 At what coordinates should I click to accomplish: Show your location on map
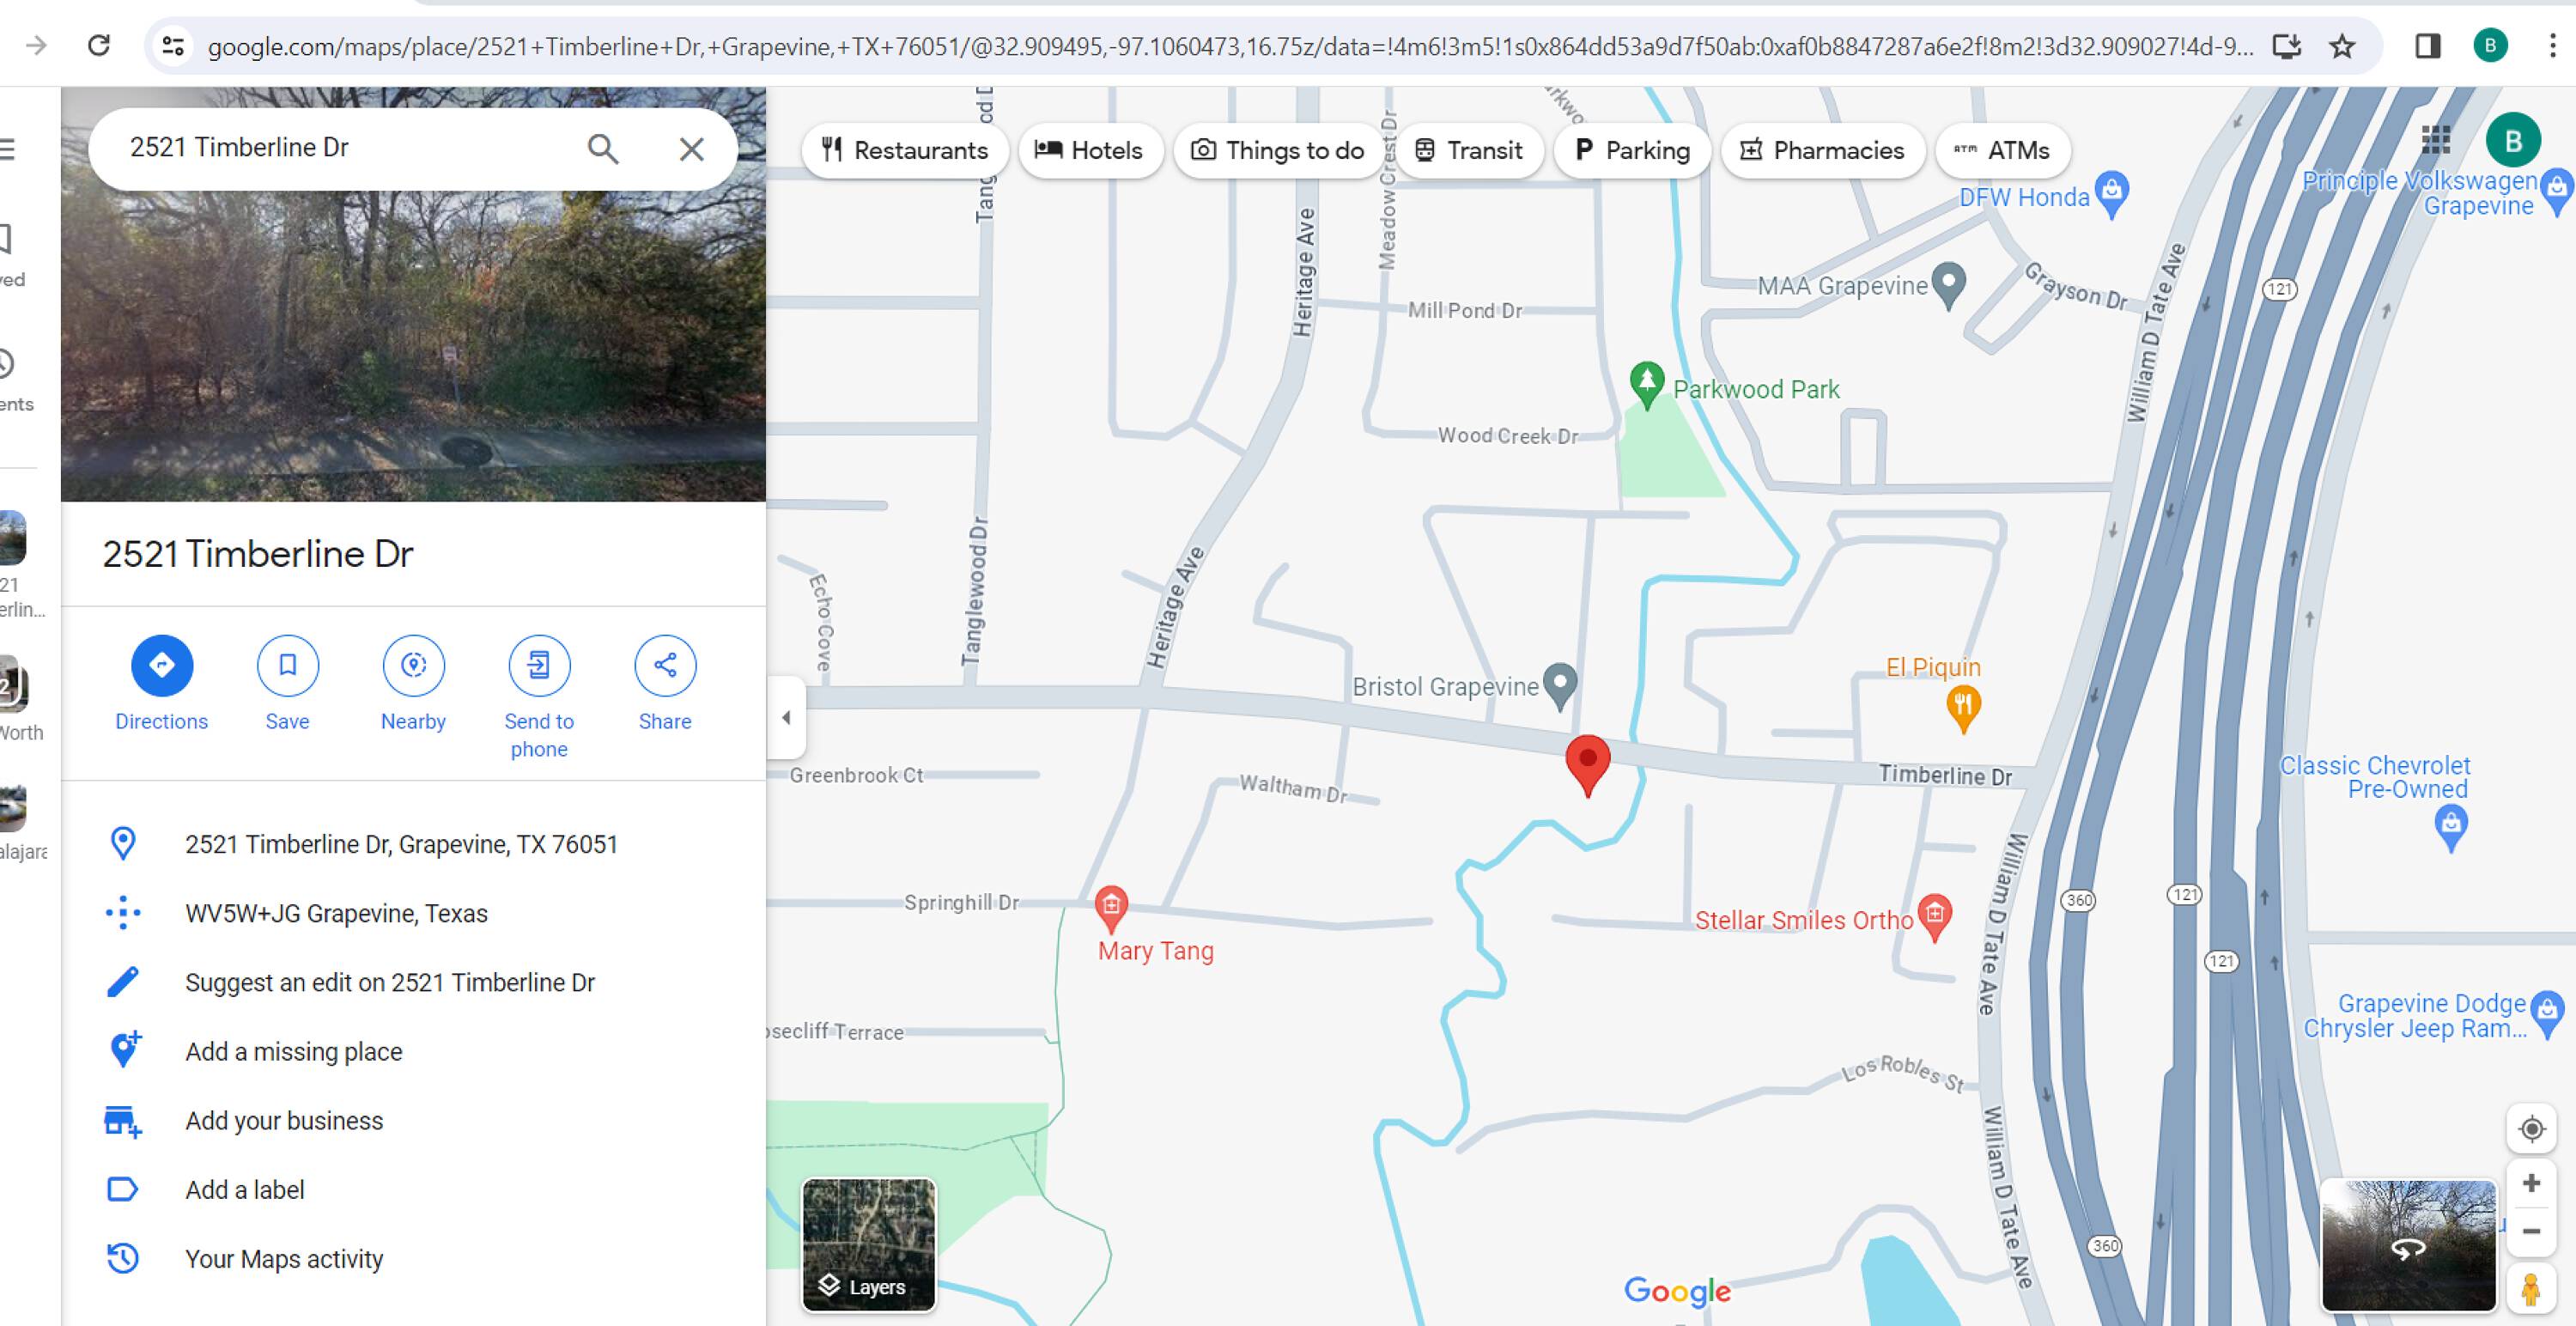click(2531, 1129)
